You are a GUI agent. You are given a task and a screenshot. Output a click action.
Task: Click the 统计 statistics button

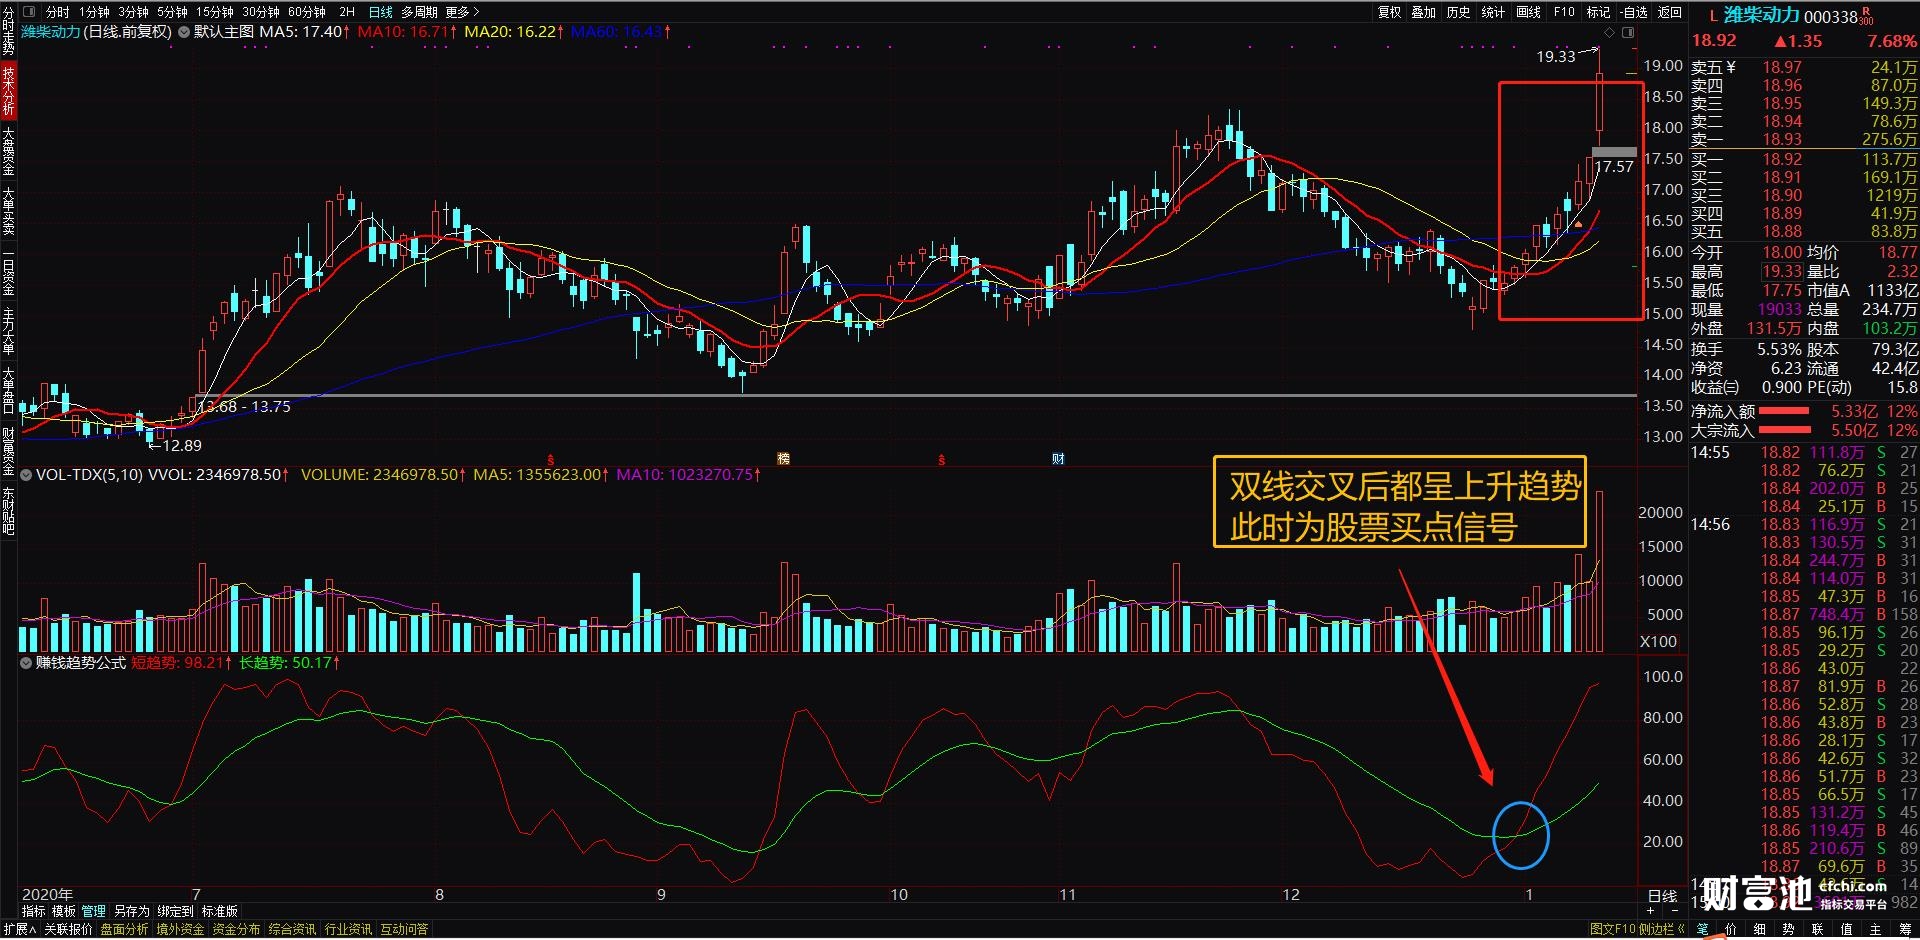coord(1494,12)
